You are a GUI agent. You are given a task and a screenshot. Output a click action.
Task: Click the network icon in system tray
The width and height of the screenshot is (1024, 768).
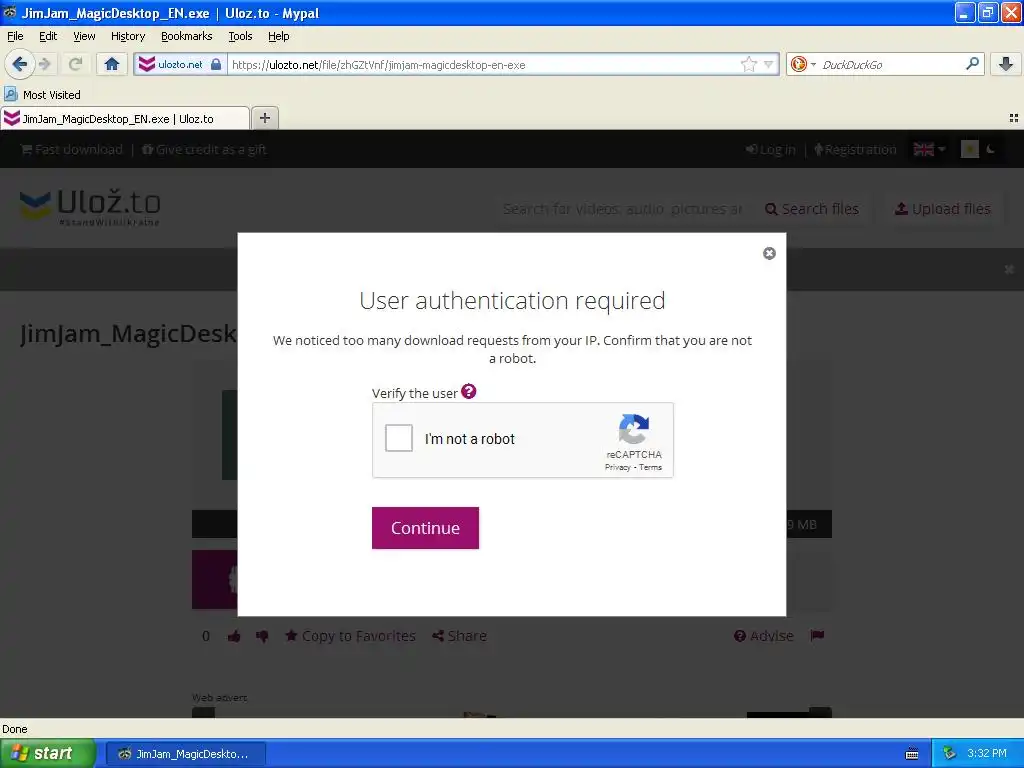point(950,754)
